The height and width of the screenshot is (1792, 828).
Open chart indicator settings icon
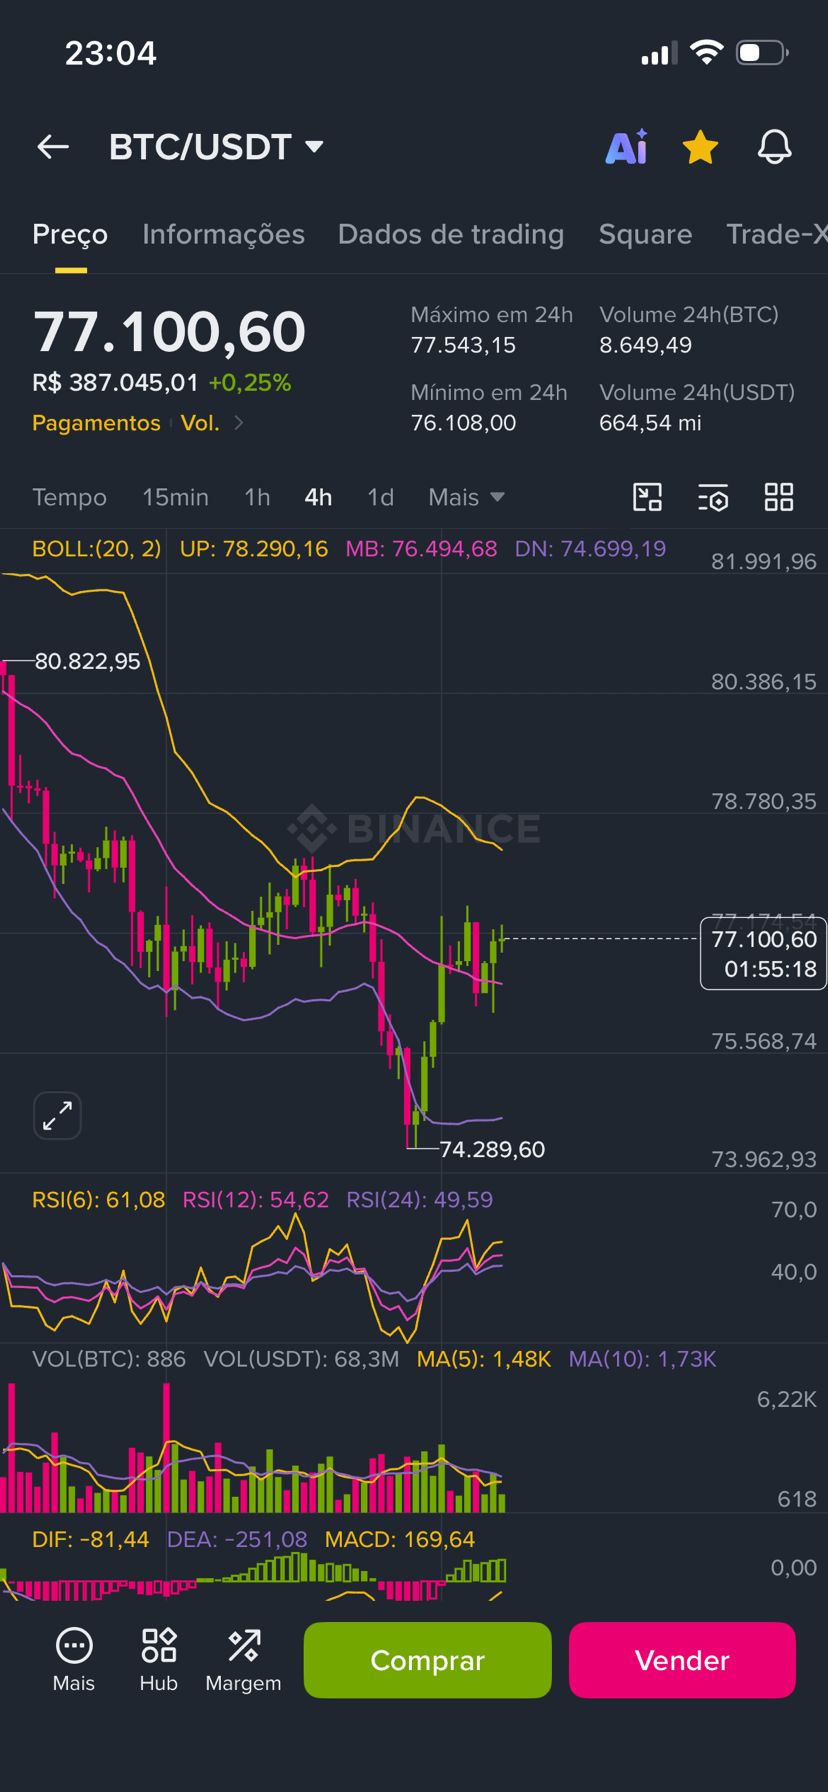point(713,497)
